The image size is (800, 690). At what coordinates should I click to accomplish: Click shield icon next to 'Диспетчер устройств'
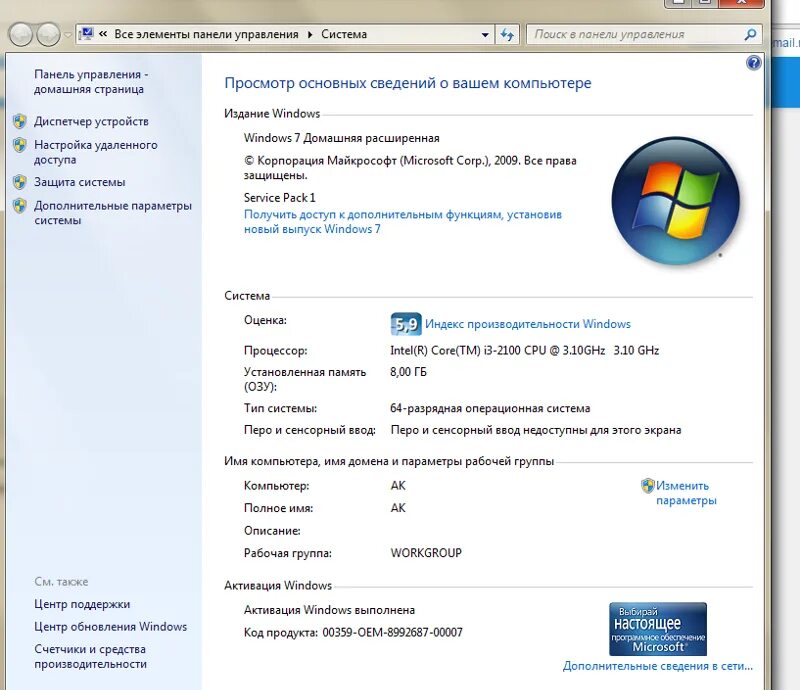point(19,121)
